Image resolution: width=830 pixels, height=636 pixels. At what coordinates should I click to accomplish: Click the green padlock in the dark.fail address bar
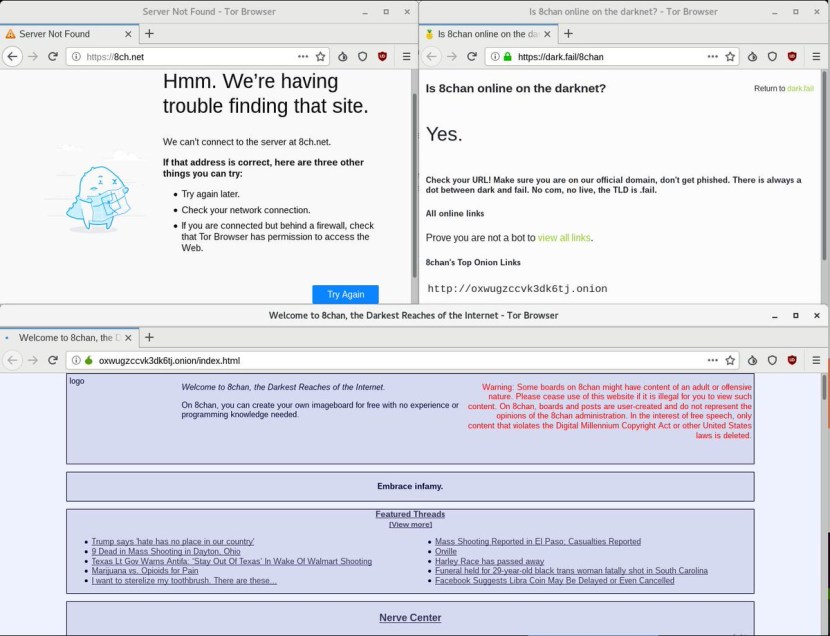tap(507, 57)
